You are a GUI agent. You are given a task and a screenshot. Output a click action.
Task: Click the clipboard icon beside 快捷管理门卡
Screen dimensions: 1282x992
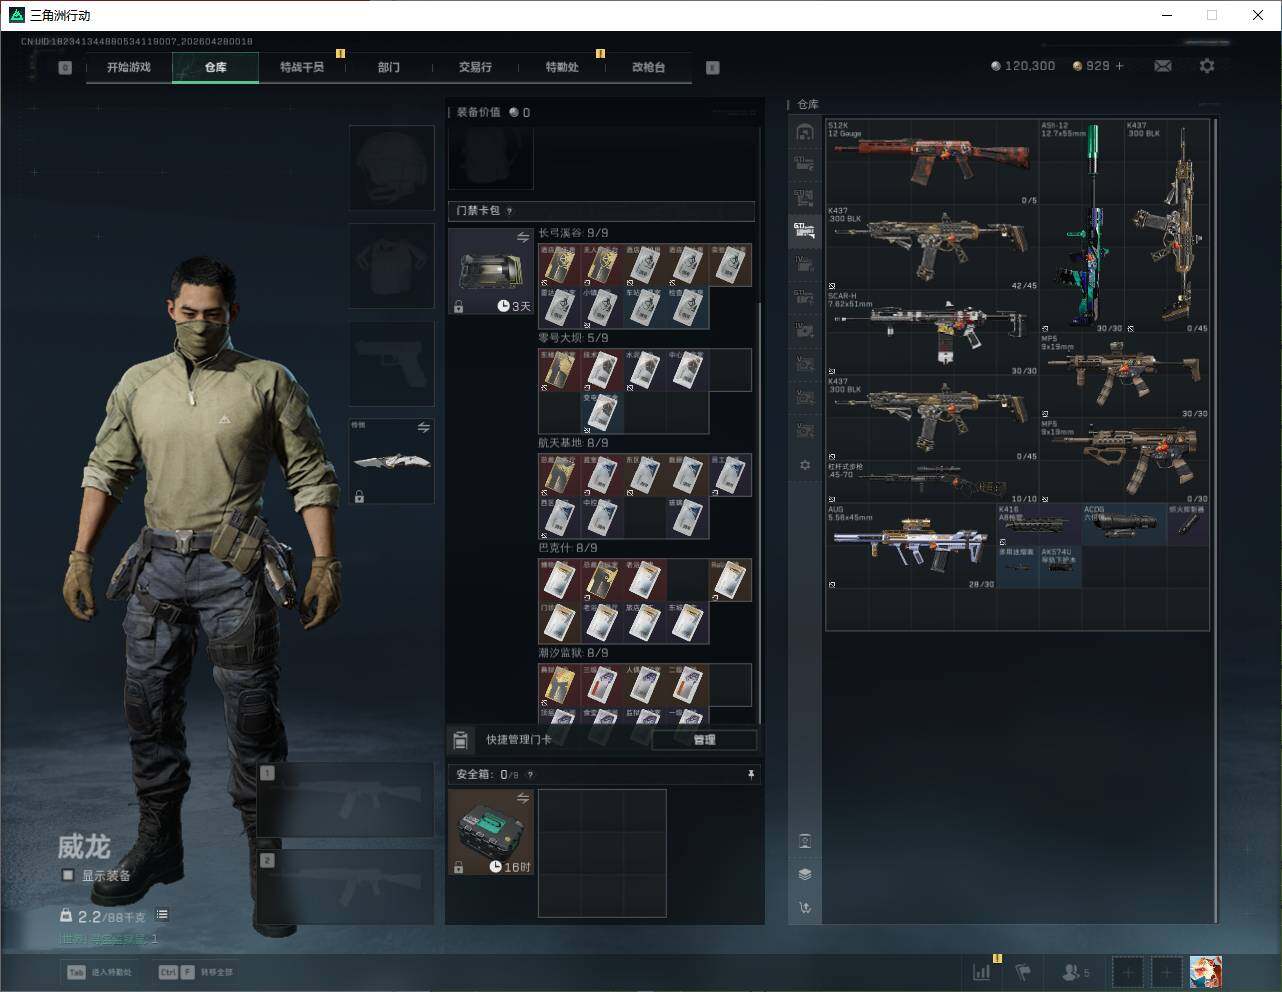pos(460,740)
